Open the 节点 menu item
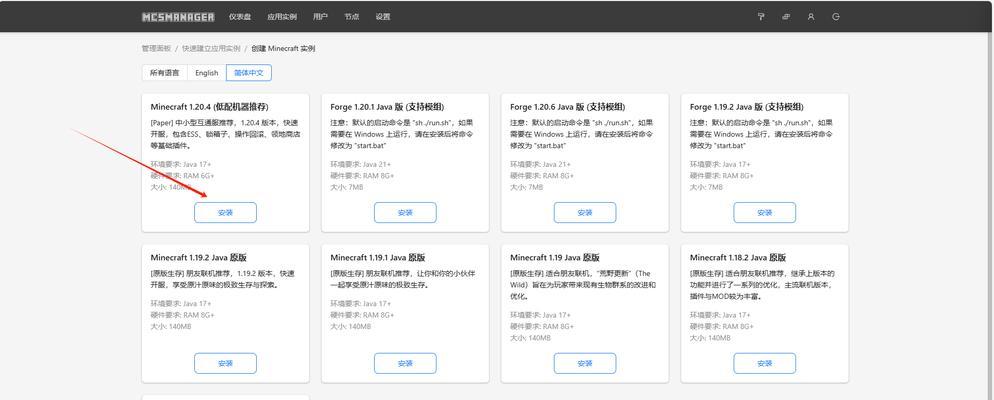 pyautogui.click(x=351, y=17)
